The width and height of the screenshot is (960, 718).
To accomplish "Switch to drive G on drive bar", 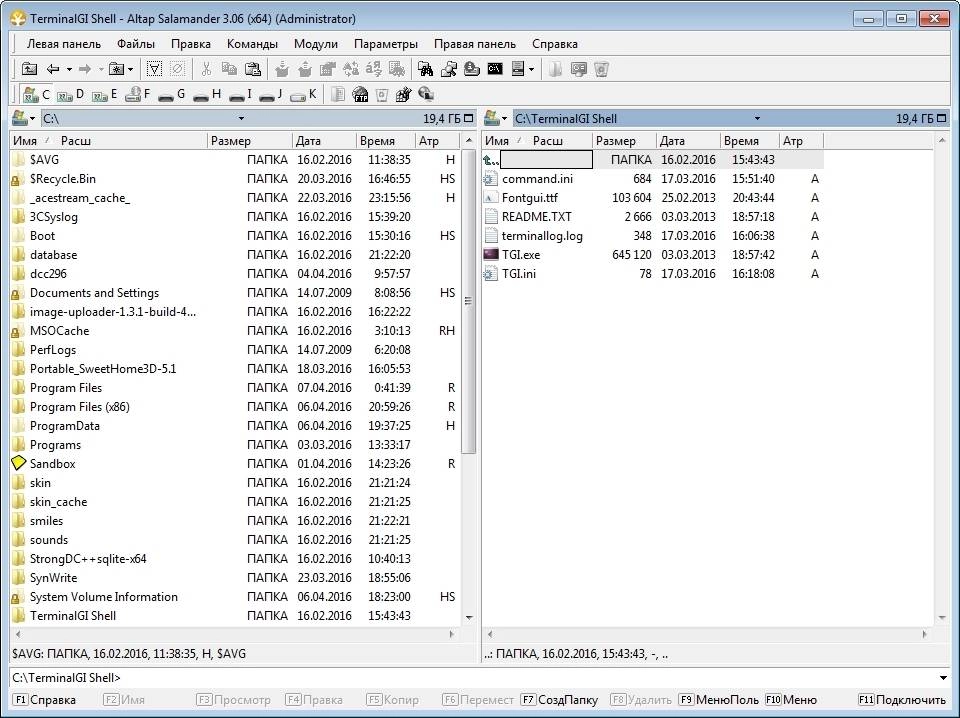I will tap(171, 95).
